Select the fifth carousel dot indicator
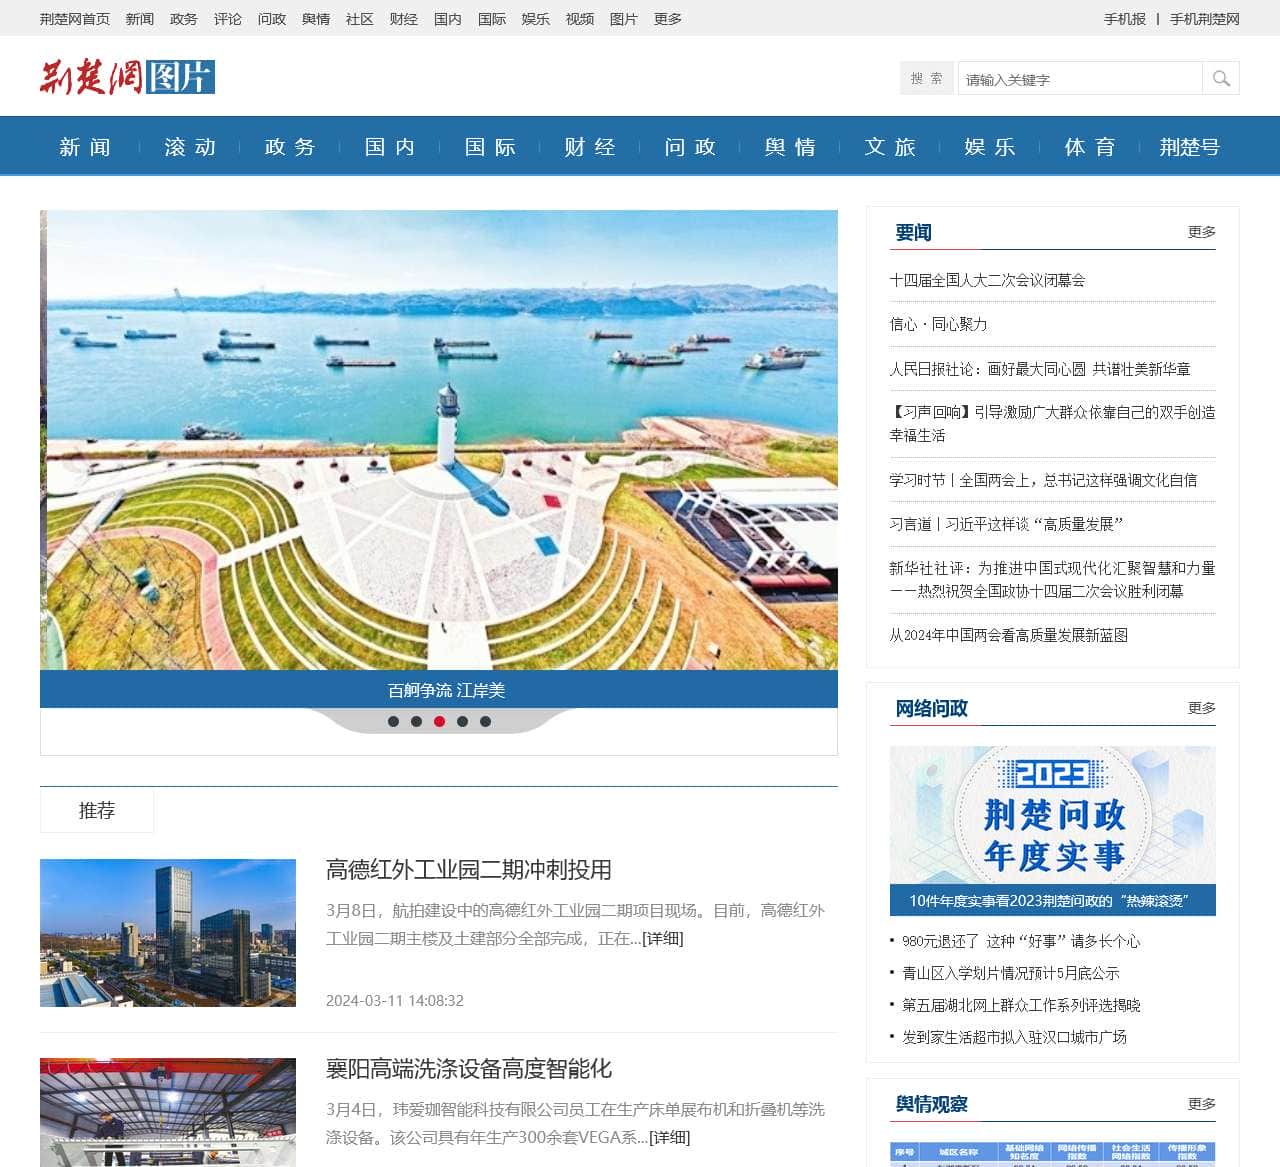 (x=485, y=721)
